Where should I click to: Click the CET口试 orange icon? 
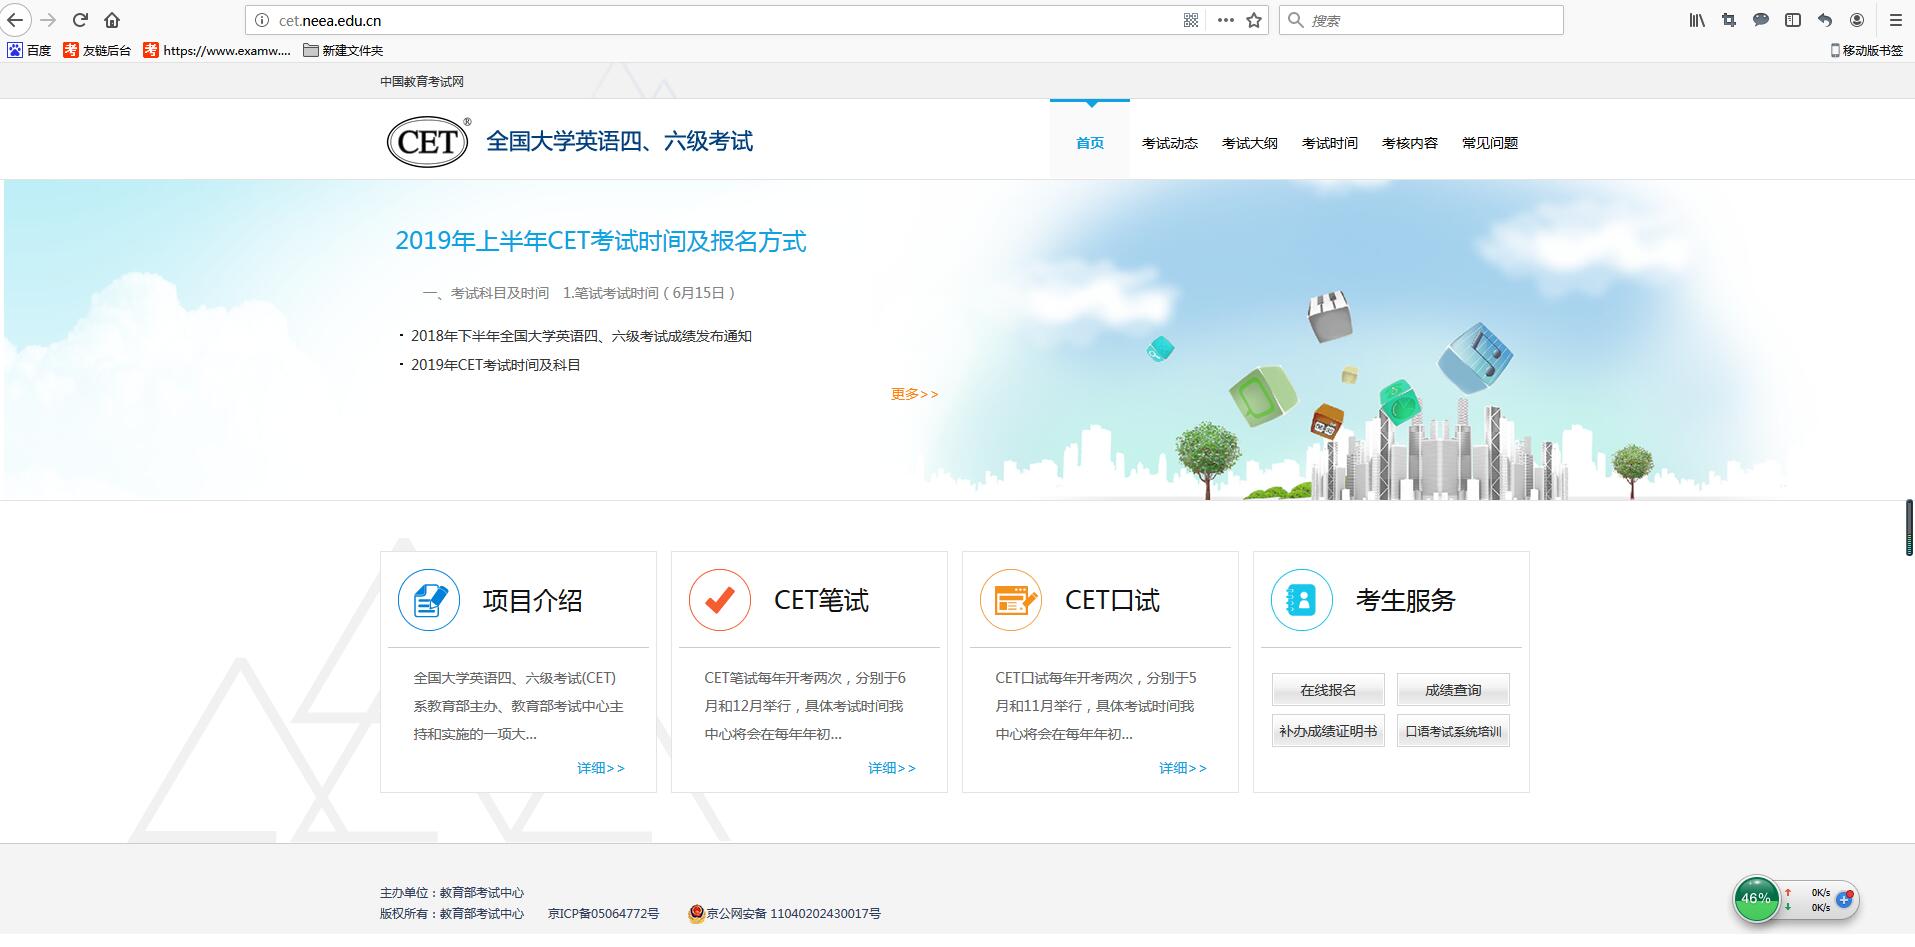[x=1011, y=600]
